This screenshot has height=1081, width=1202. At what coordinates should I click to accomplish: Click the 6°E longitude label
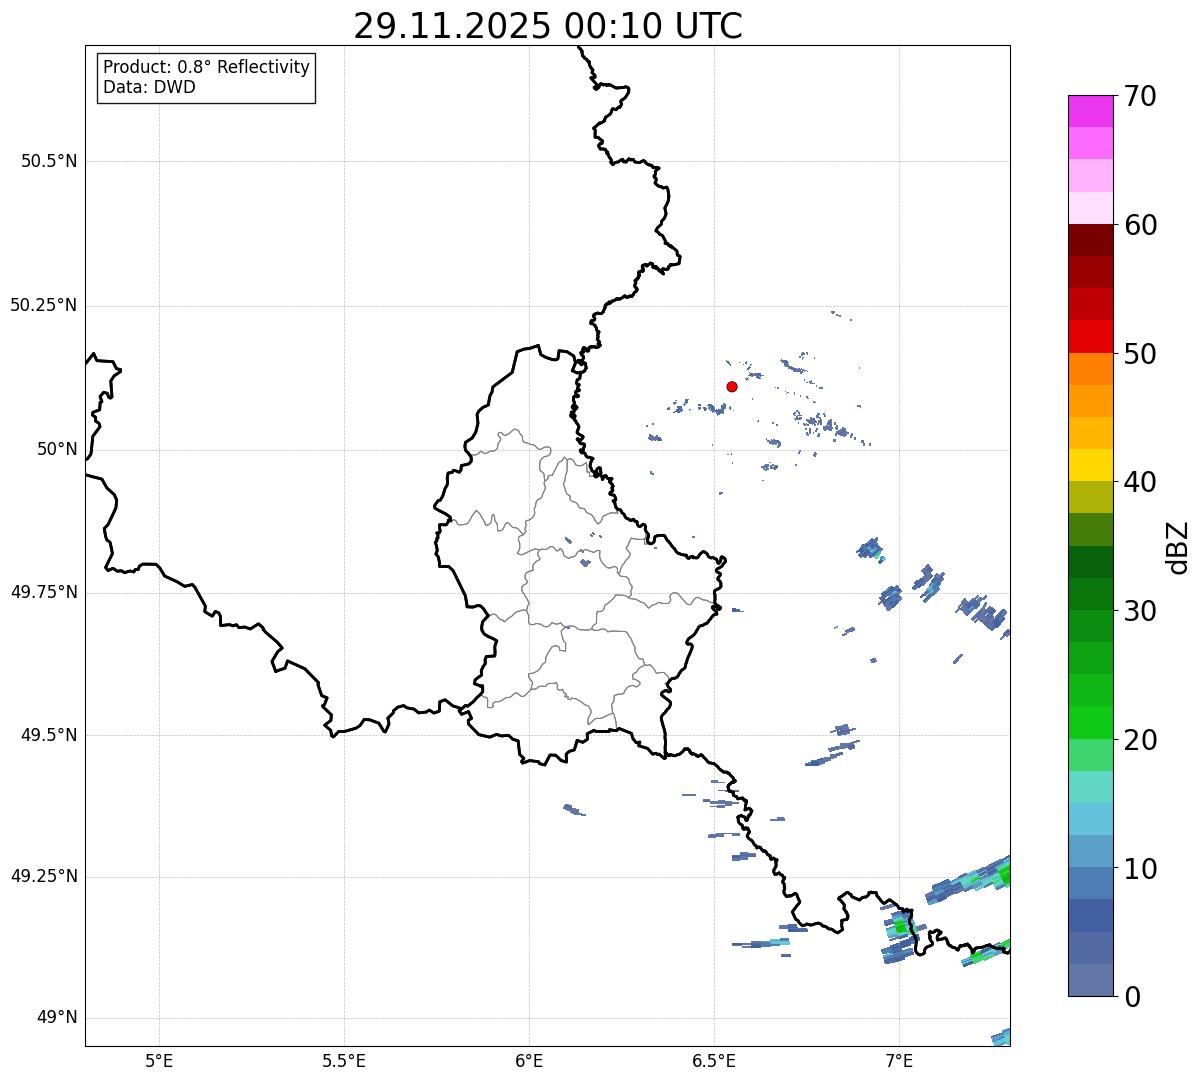click(529, 1060)
